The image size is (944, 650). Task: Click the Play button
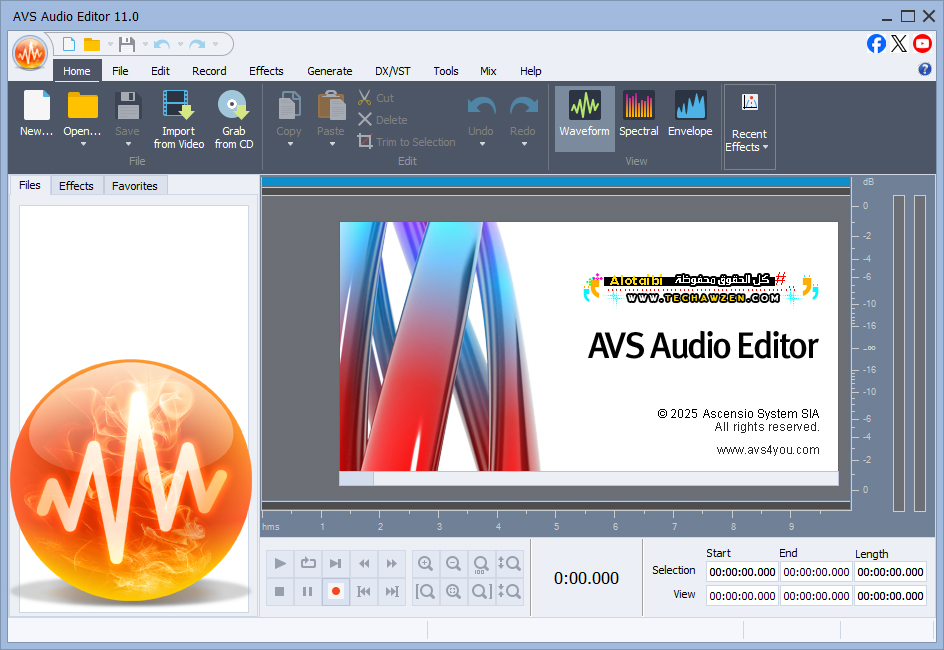(x=280, y=563)
